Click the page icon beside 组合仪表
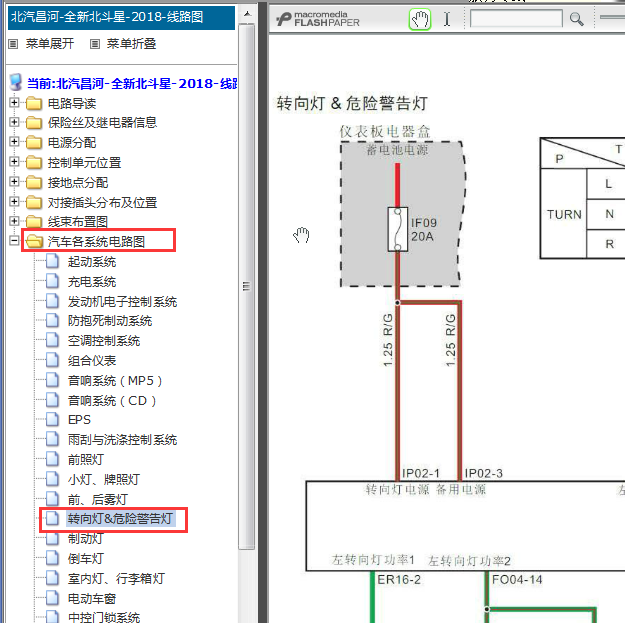The height and width of the screenshot is (623, 625). point(52,360)
